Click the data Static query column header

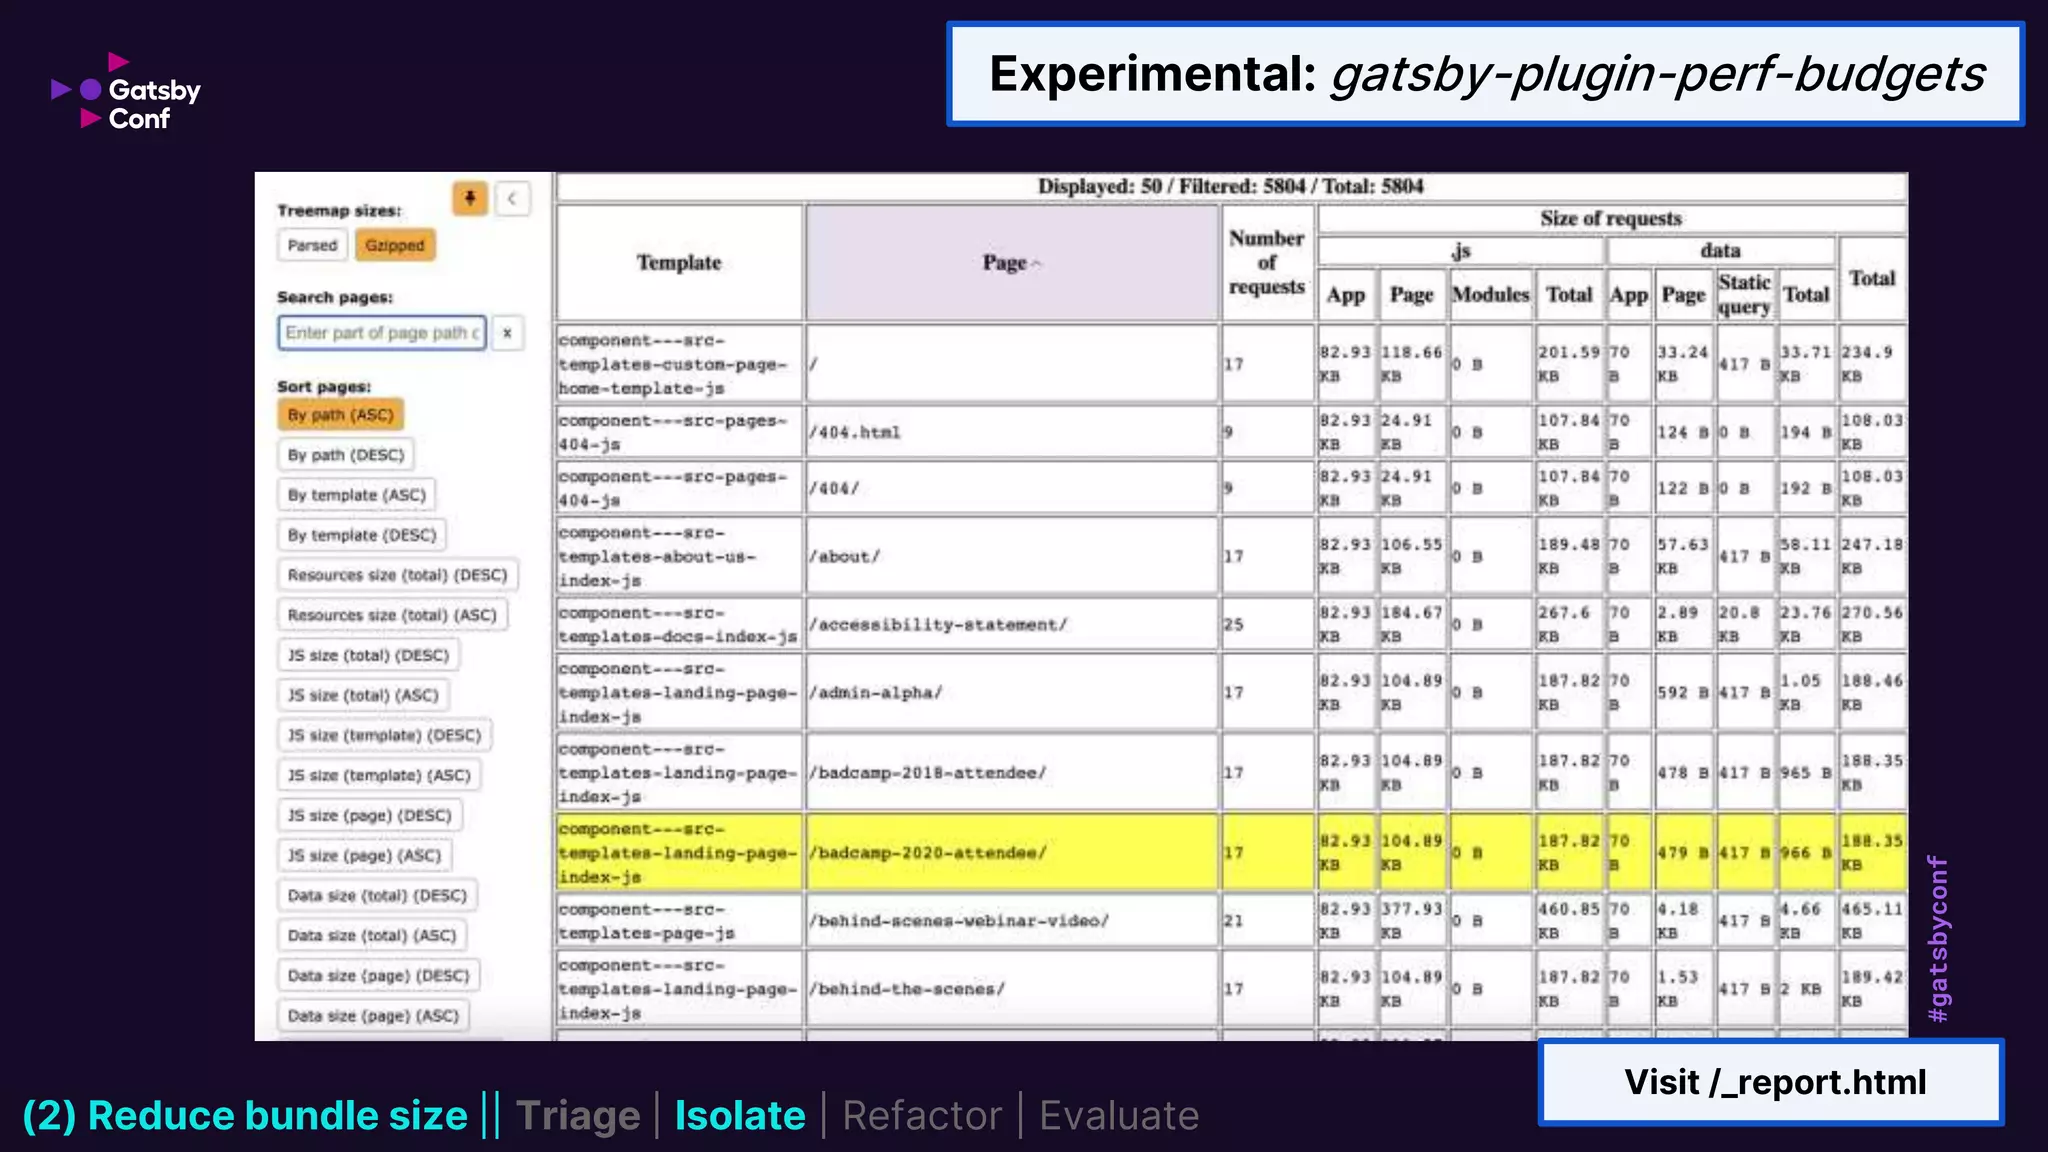pos(1744,295)
